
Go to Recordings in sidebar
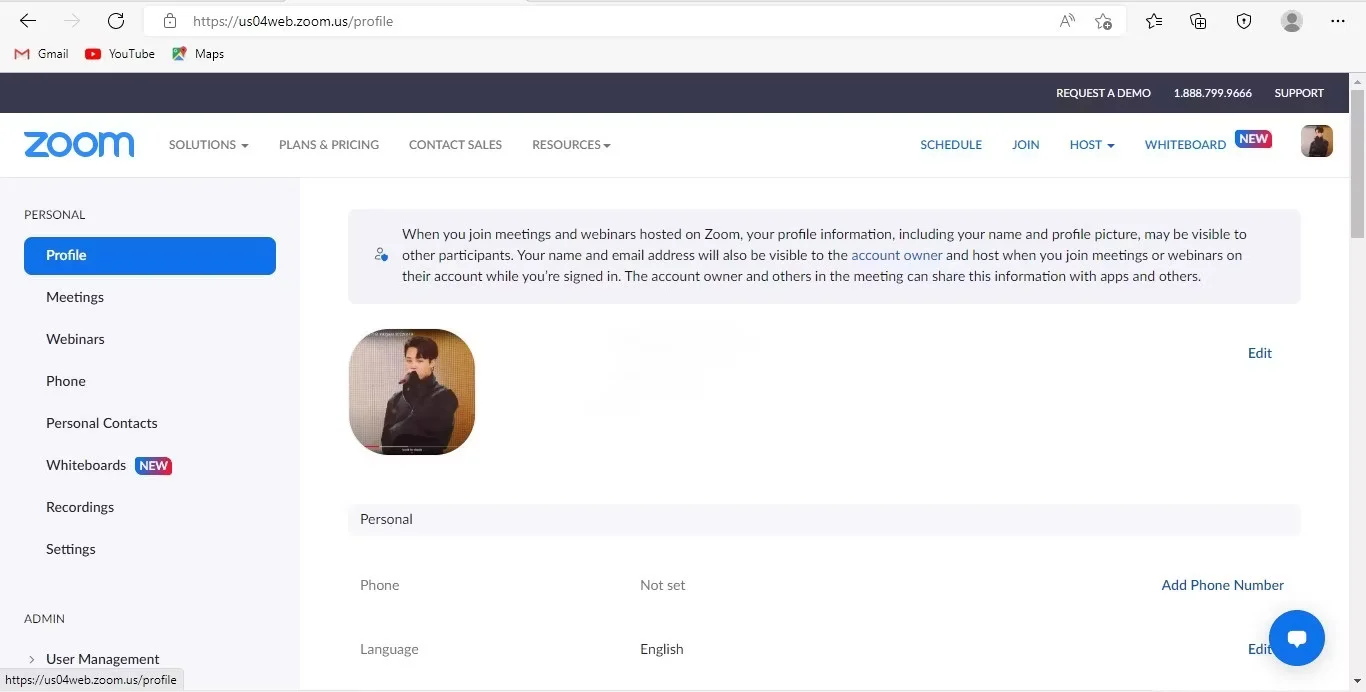tap(80, 507)
